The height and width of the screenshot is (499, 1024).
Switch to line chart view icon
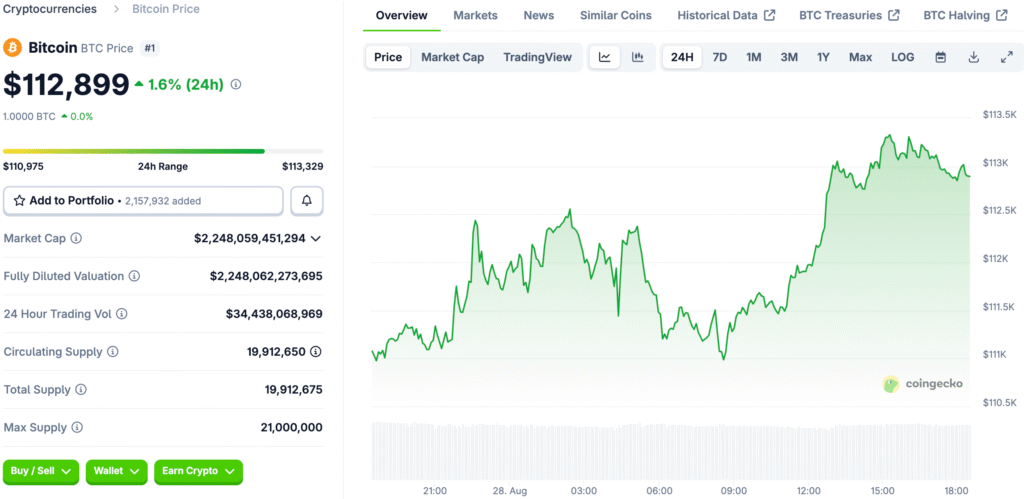tap(605, 57)
